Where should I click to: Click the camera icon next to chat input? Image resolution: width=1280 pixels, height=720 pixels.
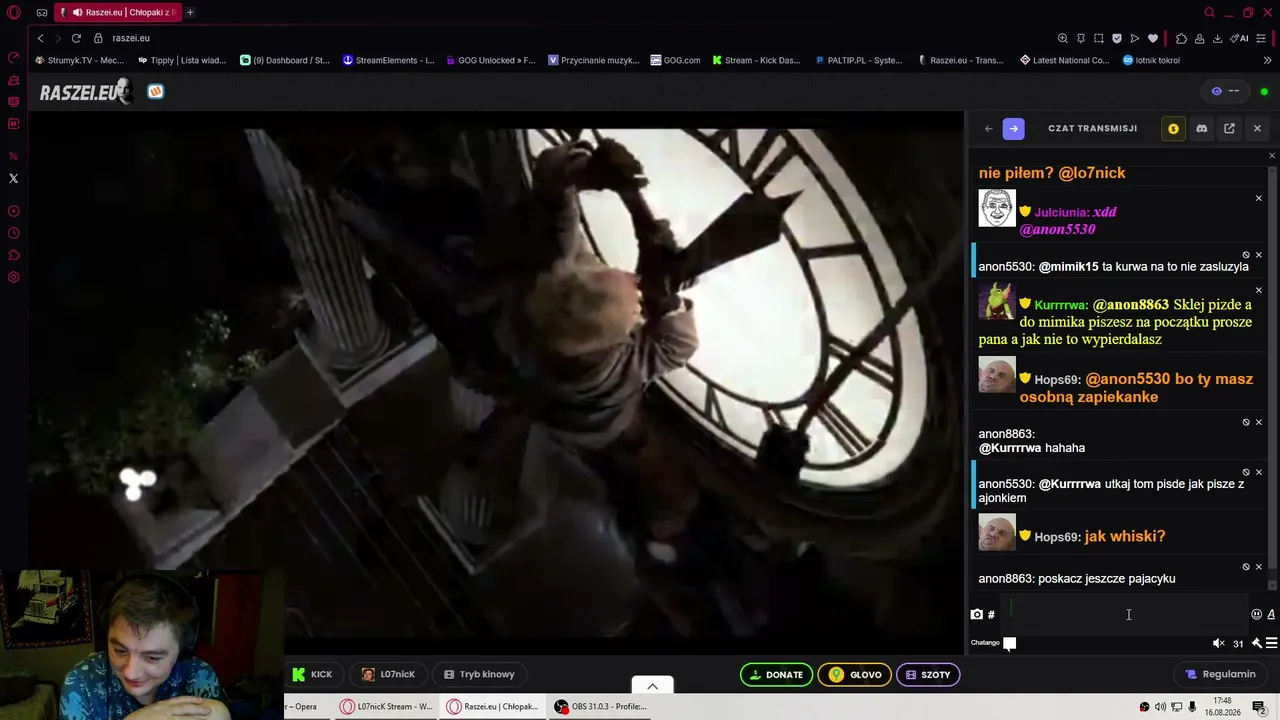coord(977,615)
